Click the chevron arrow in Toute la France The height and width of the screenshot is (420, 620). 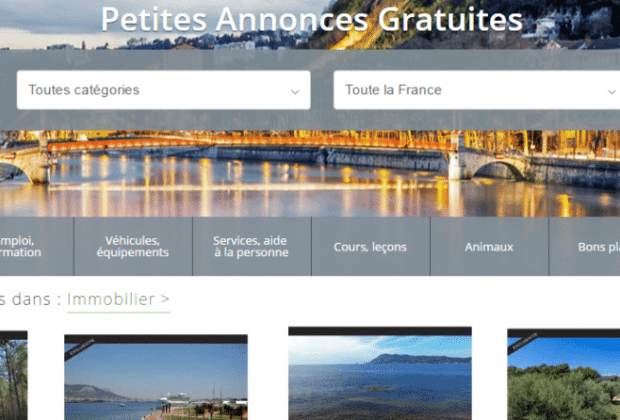[x=612, y=91]
